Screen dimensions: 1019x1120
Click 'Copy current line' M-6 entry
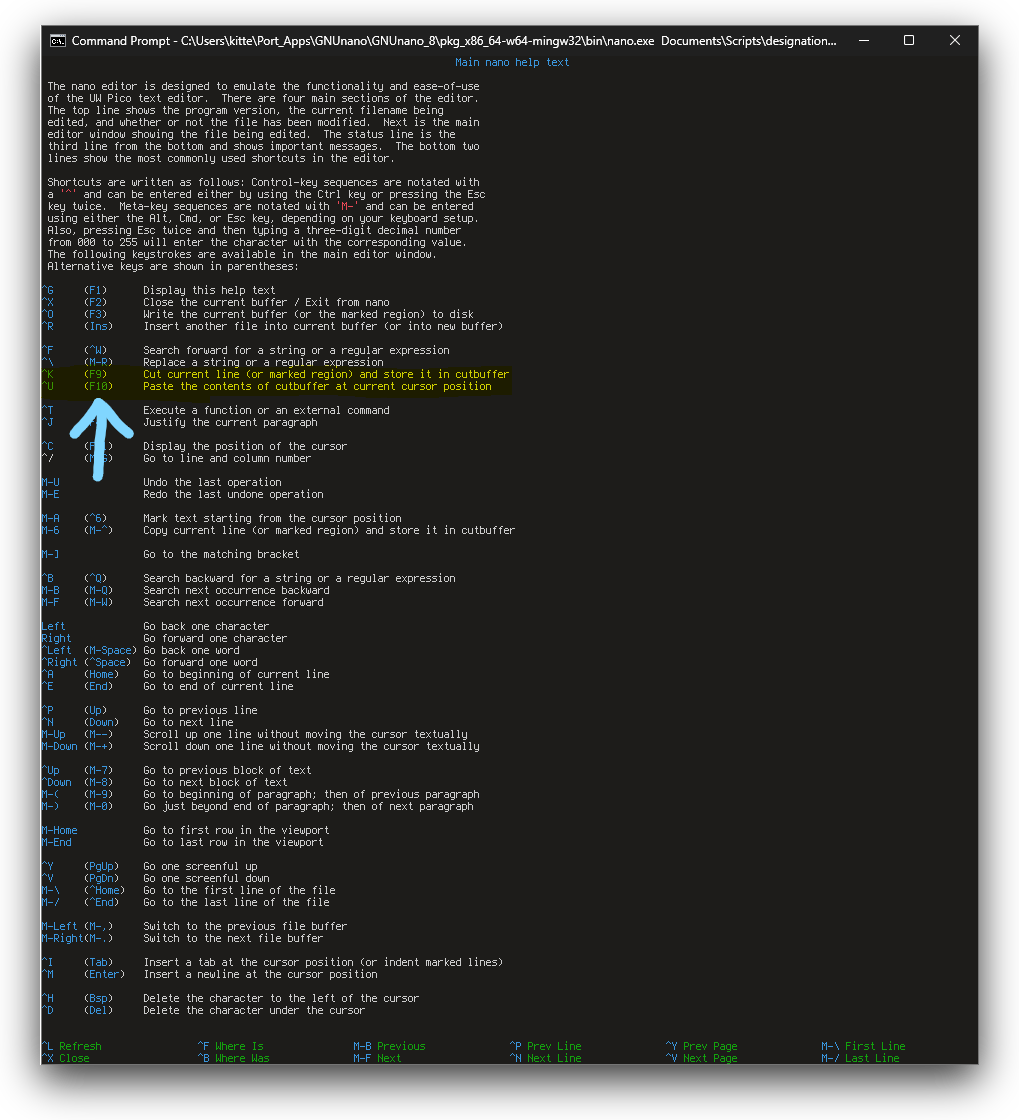point(329,531)
